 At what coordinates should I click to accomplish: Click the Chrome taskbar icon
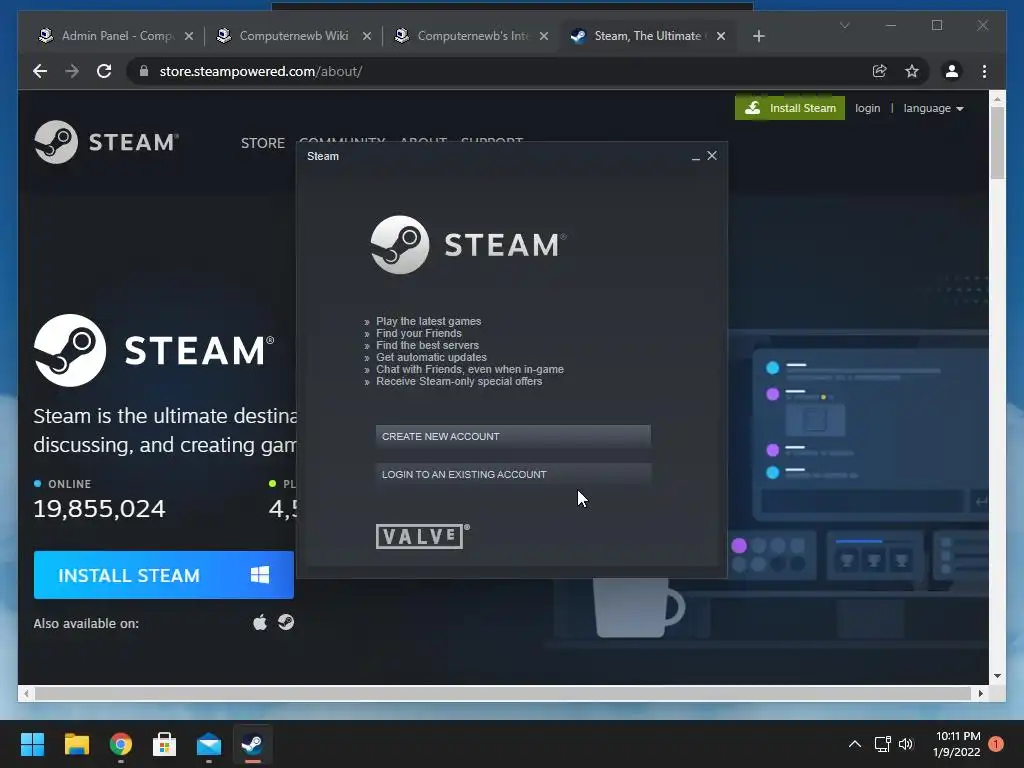(x=121, y=744)
